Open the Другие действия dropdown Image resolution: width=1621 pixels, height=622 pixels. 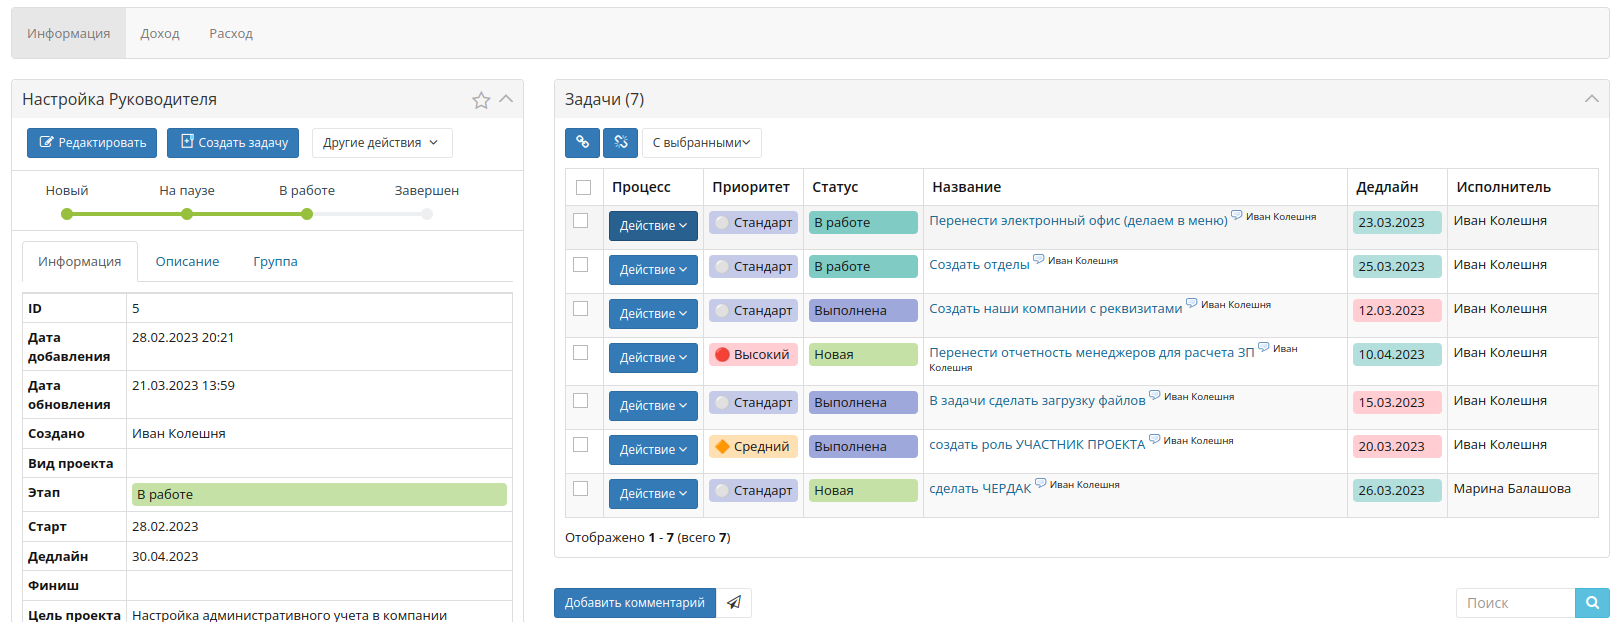click(x=382, y=143)
